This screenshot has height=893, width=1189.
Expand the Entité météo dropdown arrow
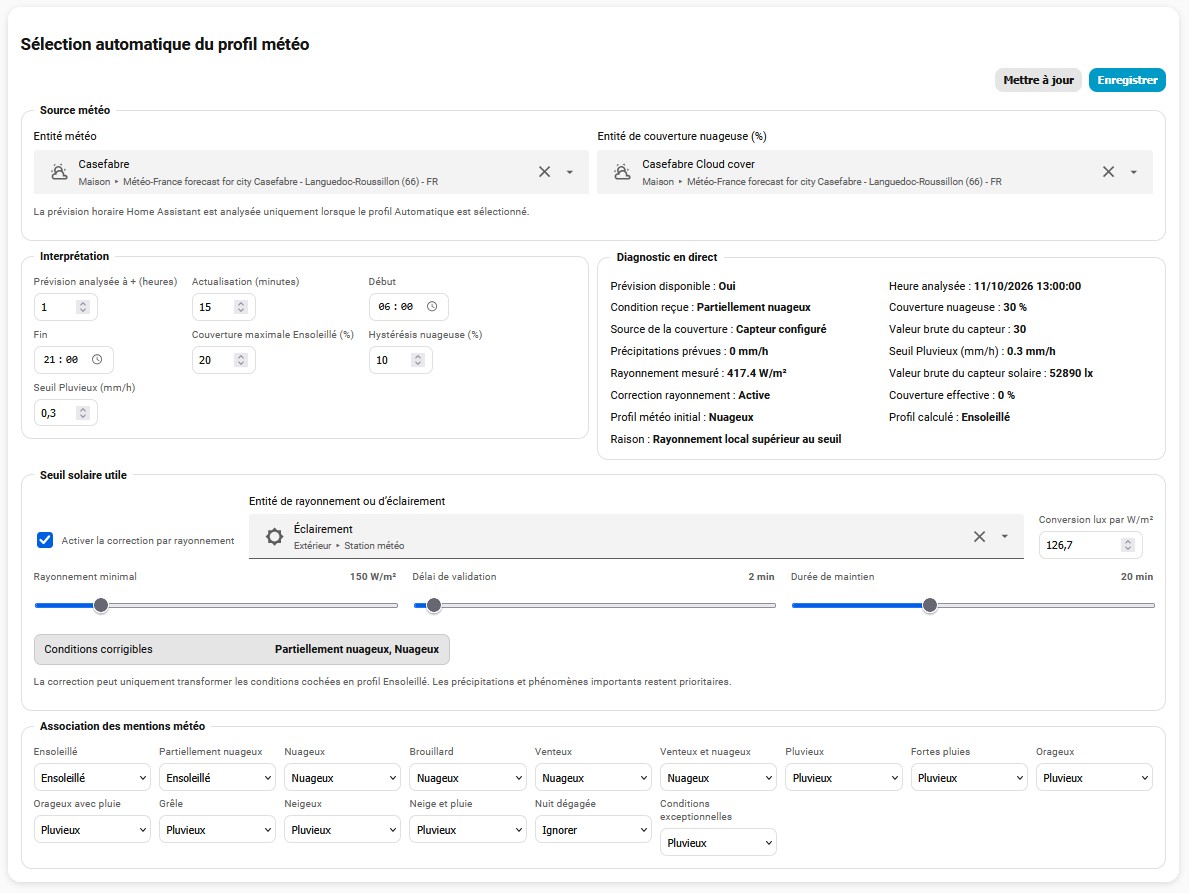pos(569,172)
